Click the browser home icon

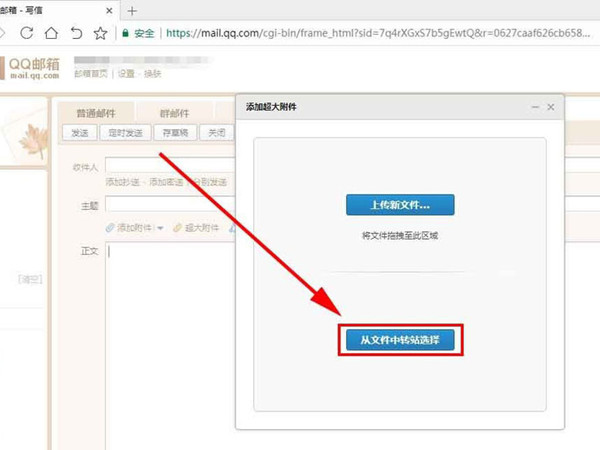click(49, 33)
